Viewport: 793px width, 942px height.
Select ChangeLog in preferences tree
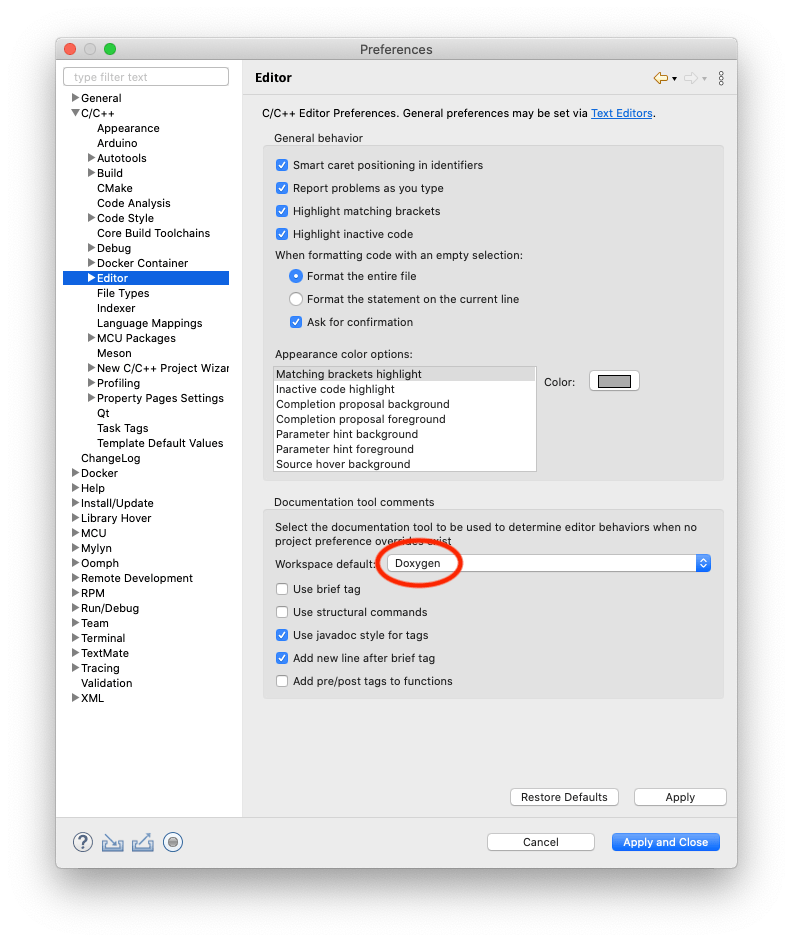pos(111,458)
